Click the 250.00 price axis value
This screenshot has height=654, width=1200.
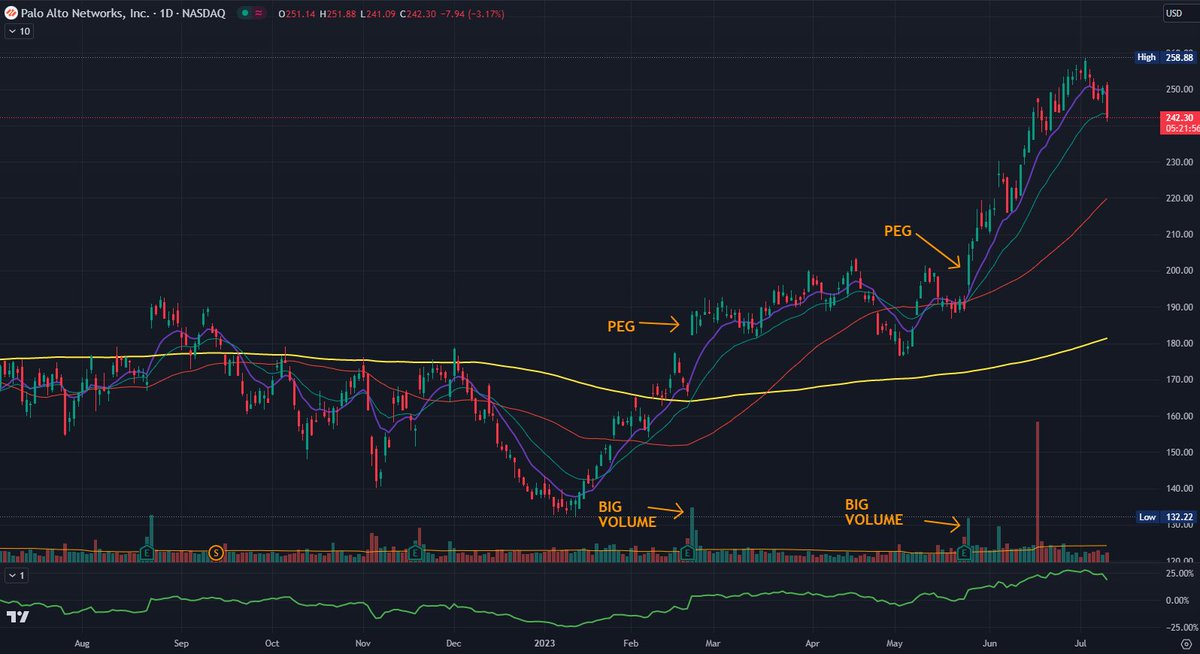pyautogui.click(x=1180, y=89)
